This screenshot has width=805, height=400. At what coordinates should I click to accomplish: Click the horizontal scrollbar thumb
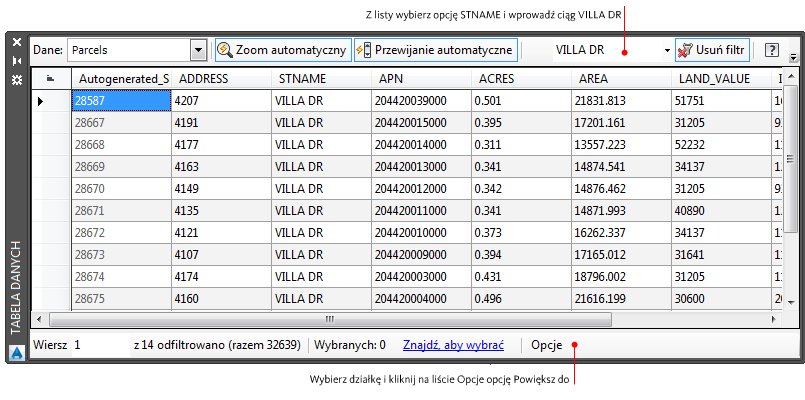tap(330, 319)
